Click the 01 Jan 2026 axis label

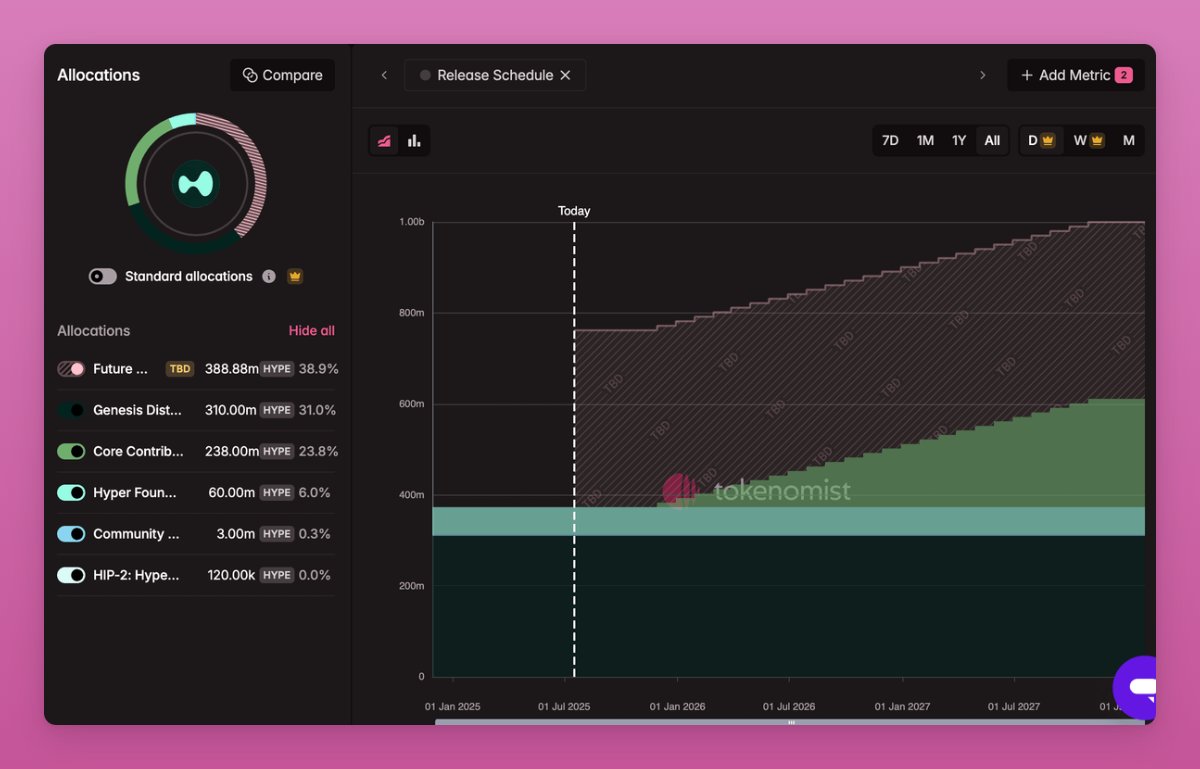tap(677, 706)
